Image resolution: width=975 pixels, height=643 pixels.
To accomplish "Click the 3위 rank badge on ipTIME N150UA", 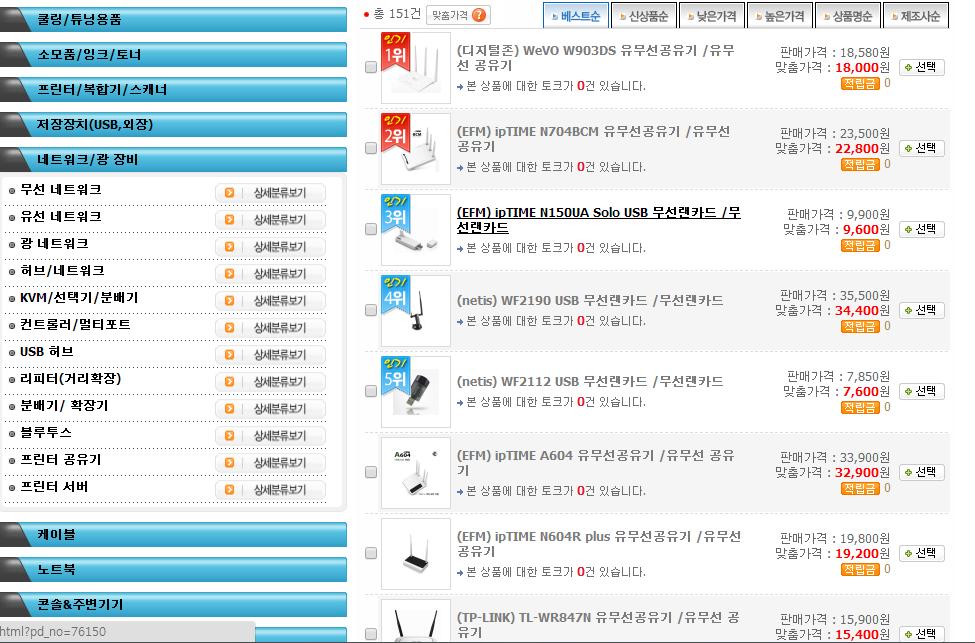I will (395, 218).
